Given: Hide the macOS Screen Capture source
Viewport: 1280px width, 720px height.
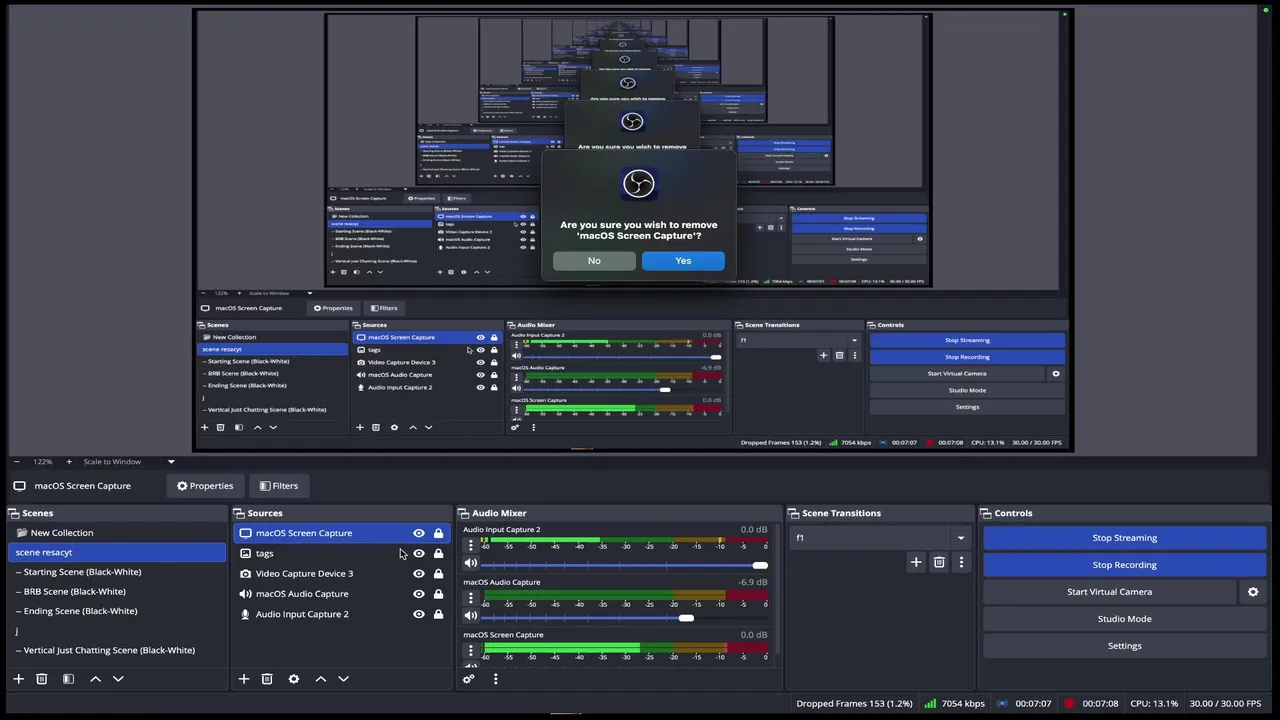Looking at the screenshot, I should coord(419,533).
